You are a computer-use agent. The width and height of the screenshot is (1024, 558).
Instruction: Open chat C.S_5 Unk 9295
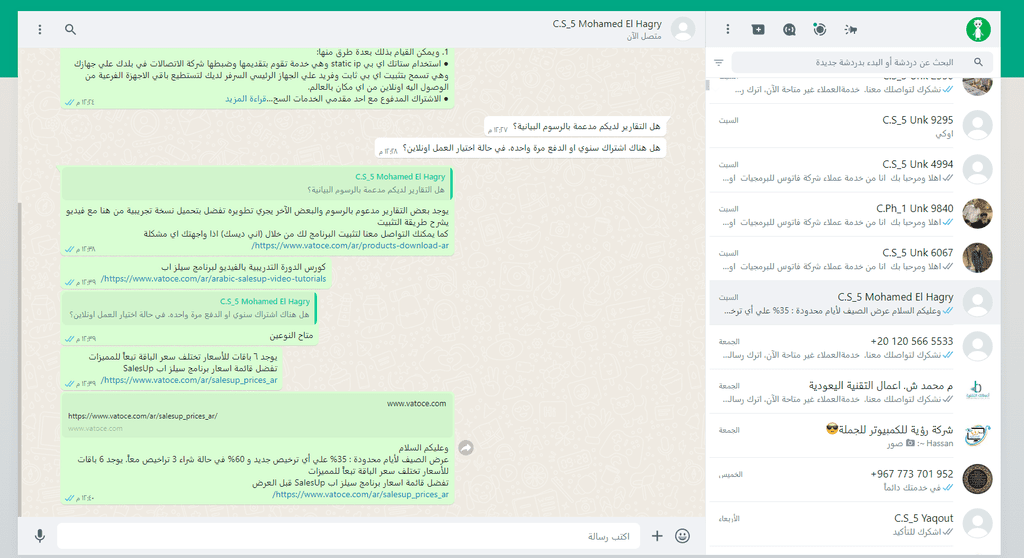point(854,125)
